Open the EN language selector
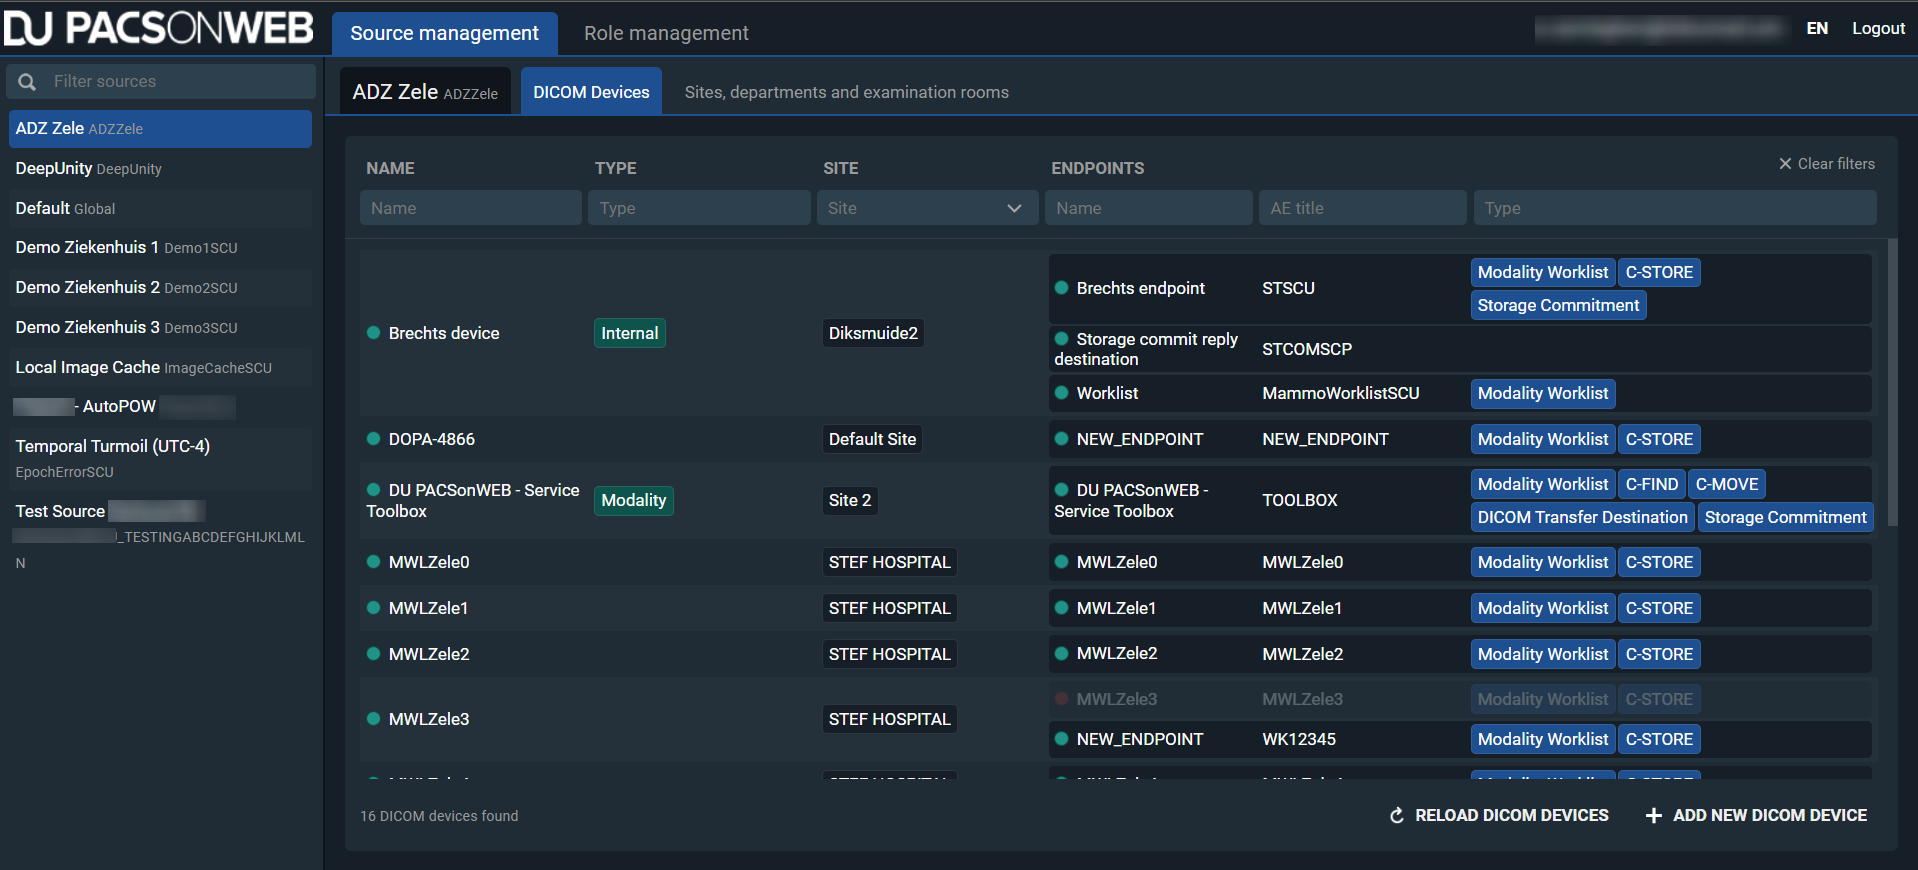 1817,28
